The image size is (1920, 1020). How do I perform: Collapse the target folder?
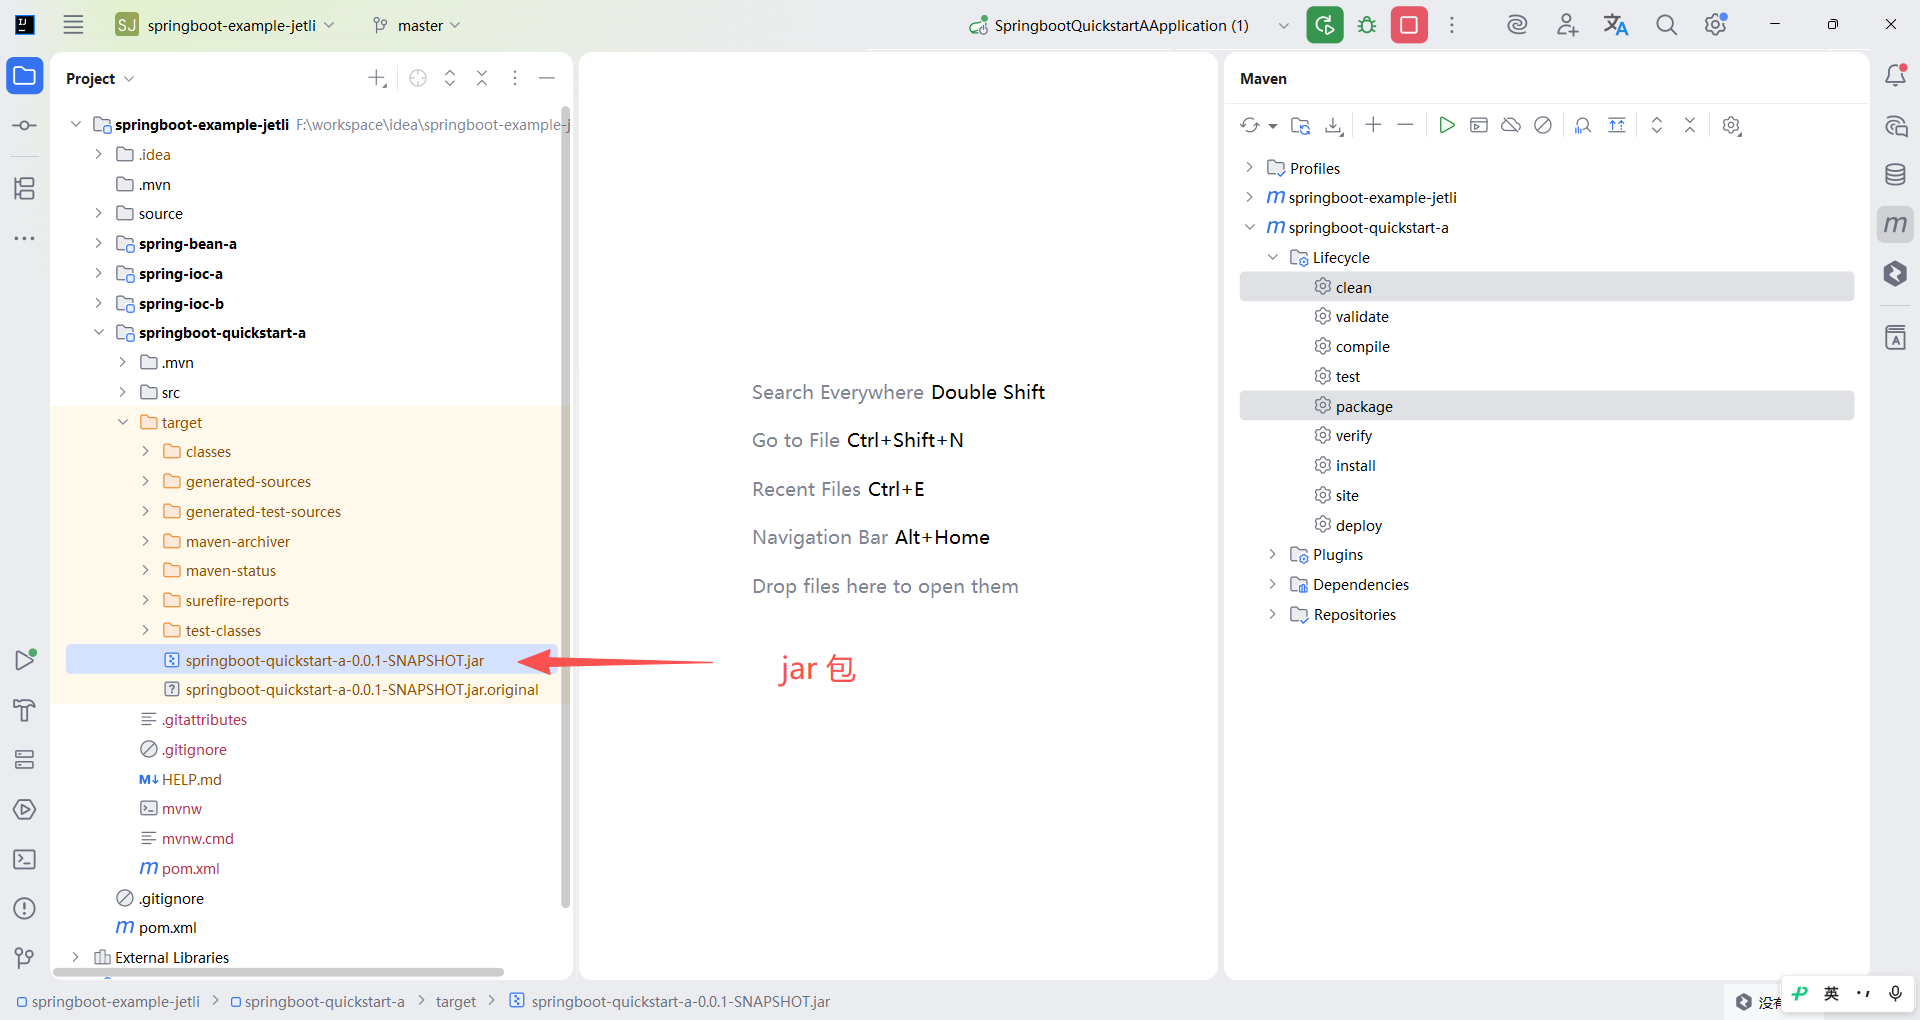click(x=122, y=422)
